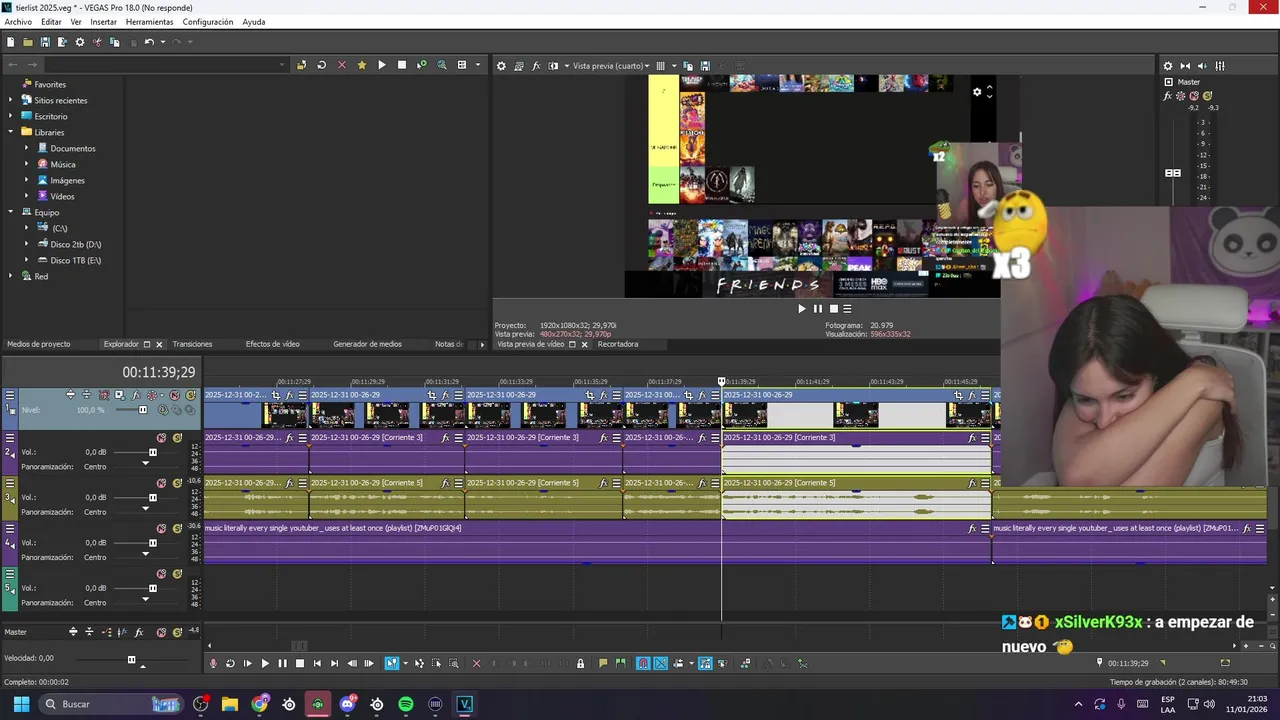Open the Insertar menu
This screenshot has height=720, width=1280.
(x=103, y=22)
